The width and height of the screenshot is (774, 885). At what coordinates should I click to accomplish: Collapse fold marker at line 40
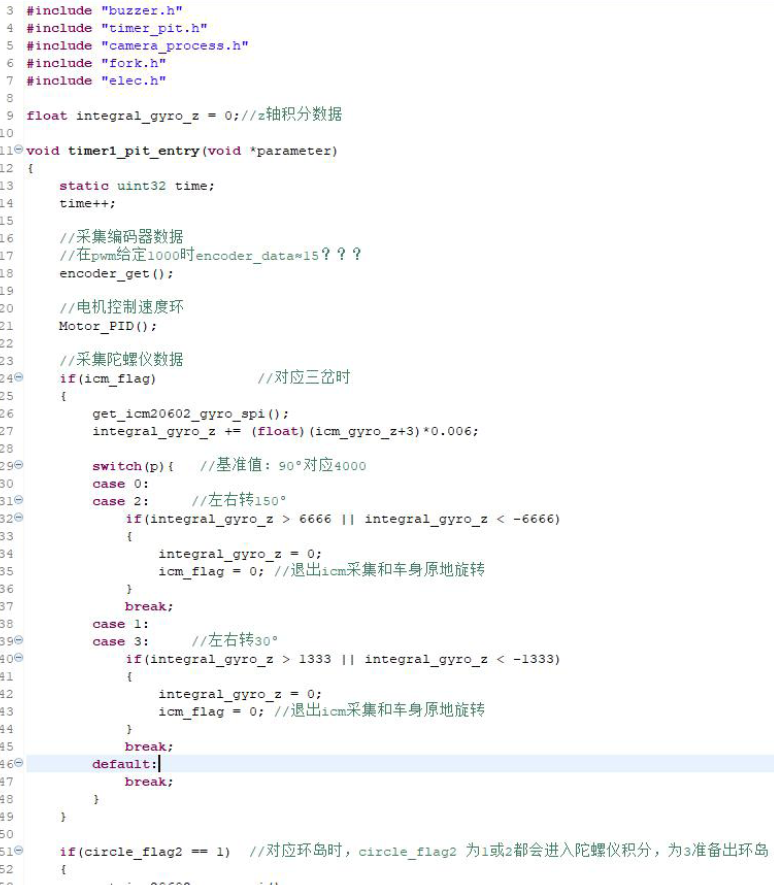(x=19, y=658)
